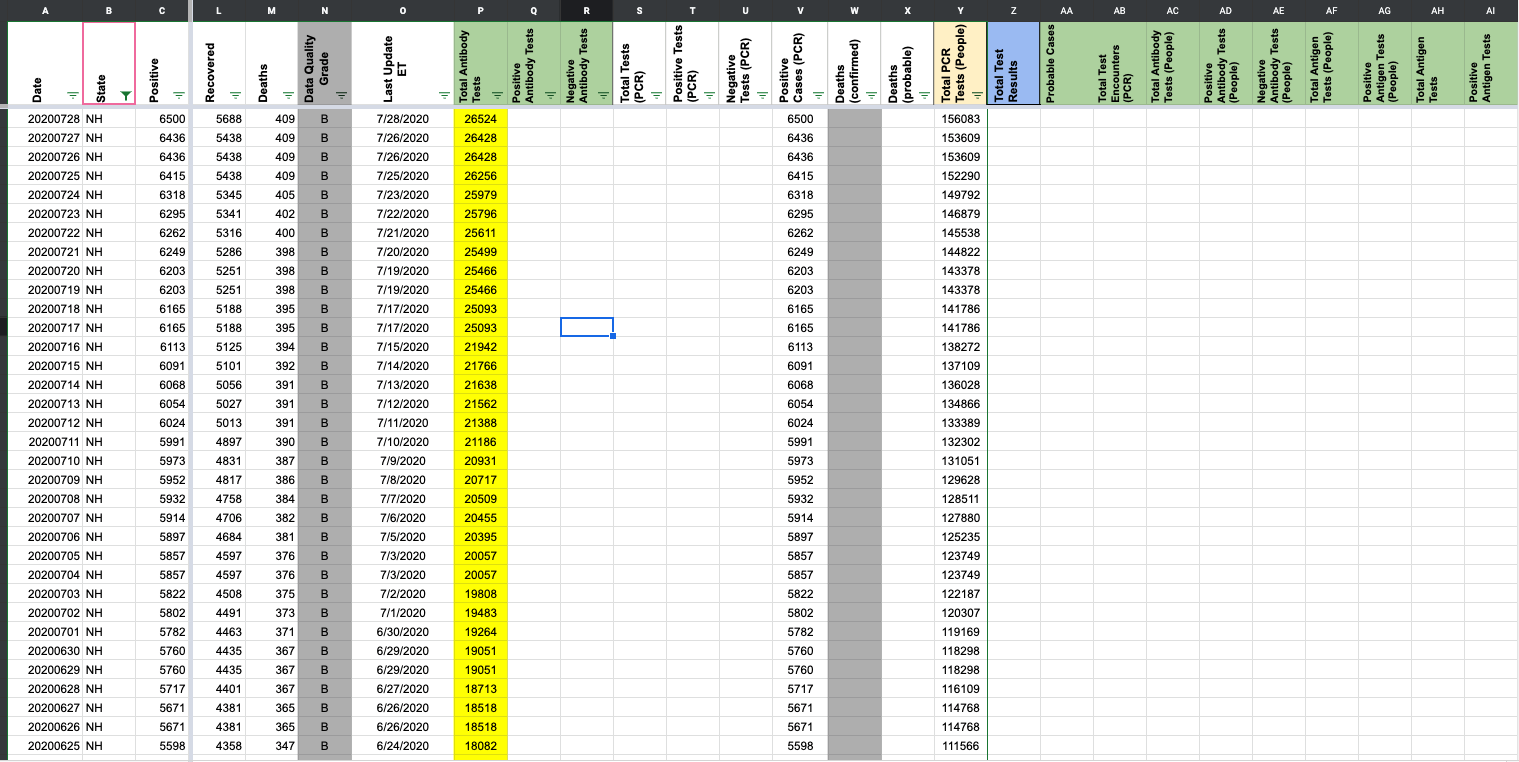Open the Data Quality Grade filter icon
The width and height of the screenshot is (1519, 762).
[x=341, y=95]
